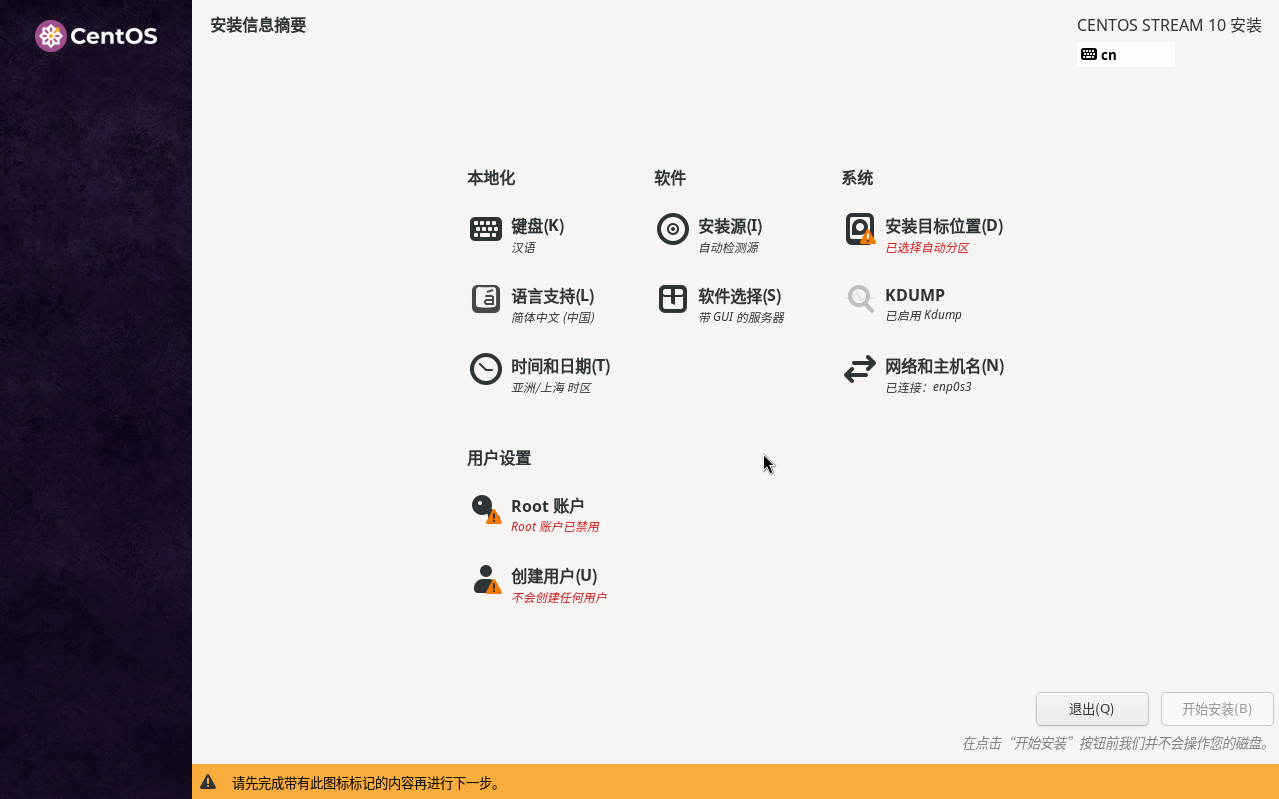
Task: Open the 键盘(K) label
Action: (x=538, y=226)
